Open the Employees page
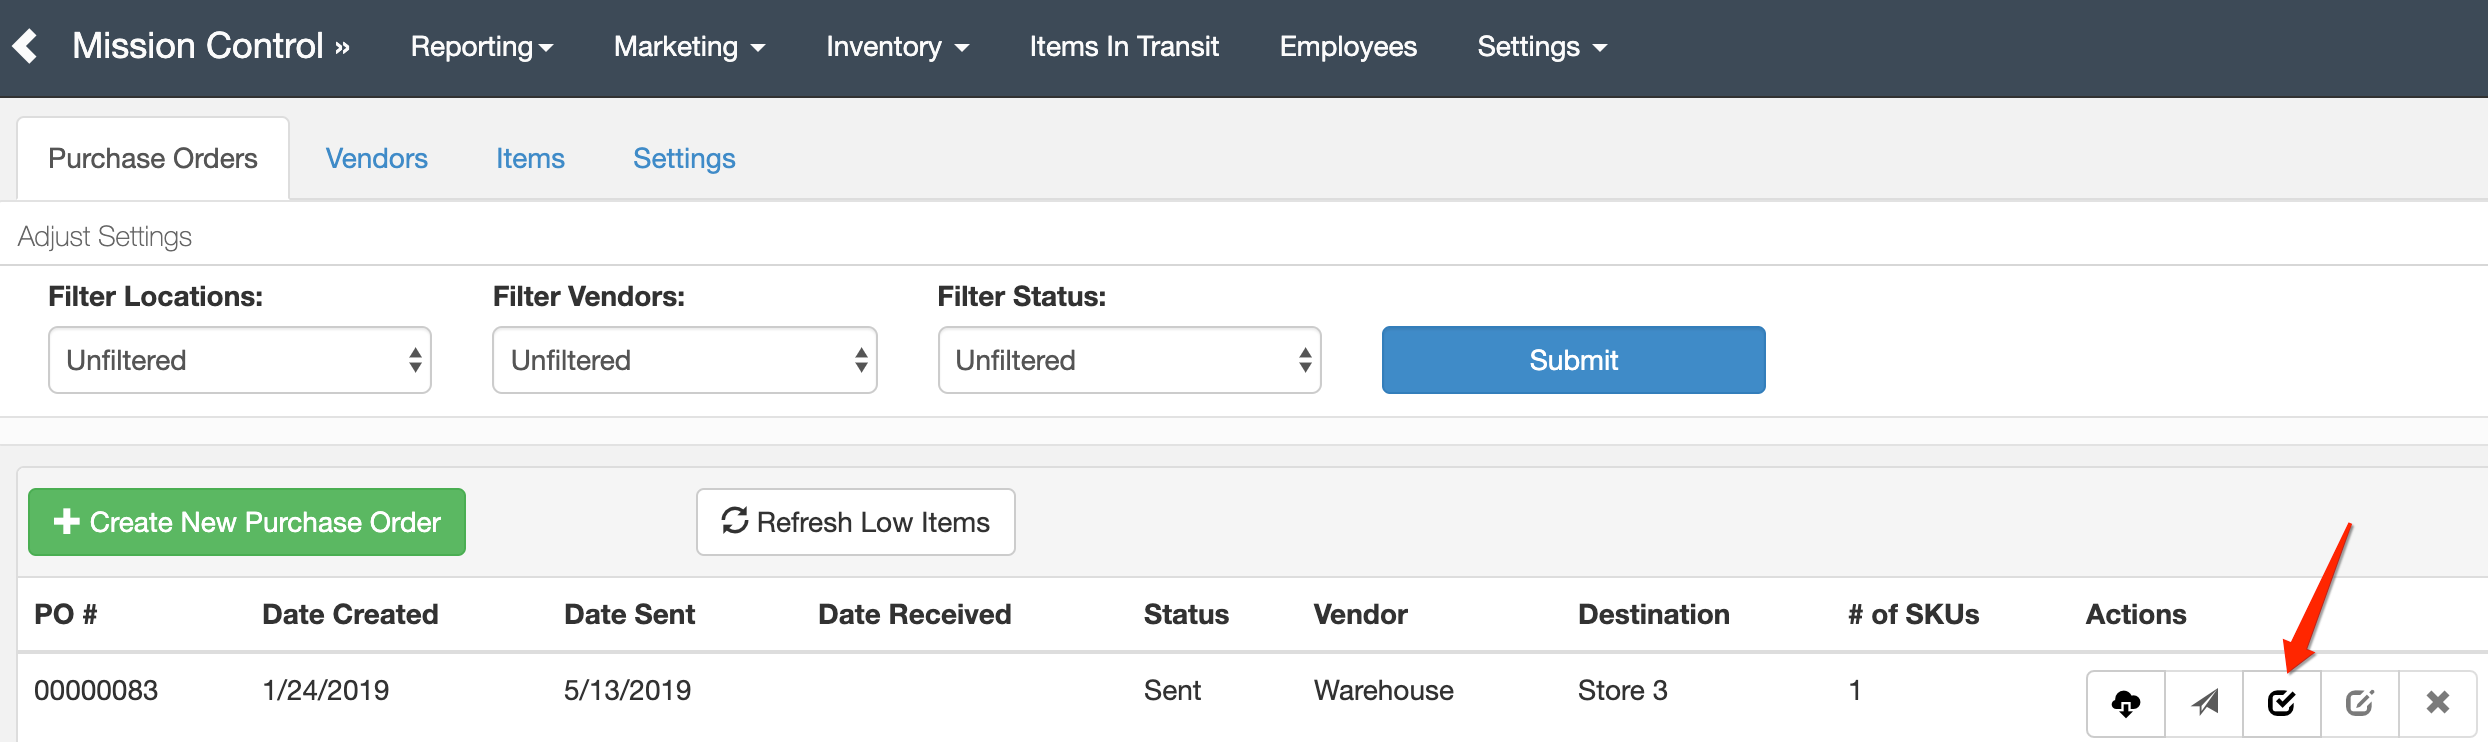The image size is (2488, 742). click(1348, 46)
